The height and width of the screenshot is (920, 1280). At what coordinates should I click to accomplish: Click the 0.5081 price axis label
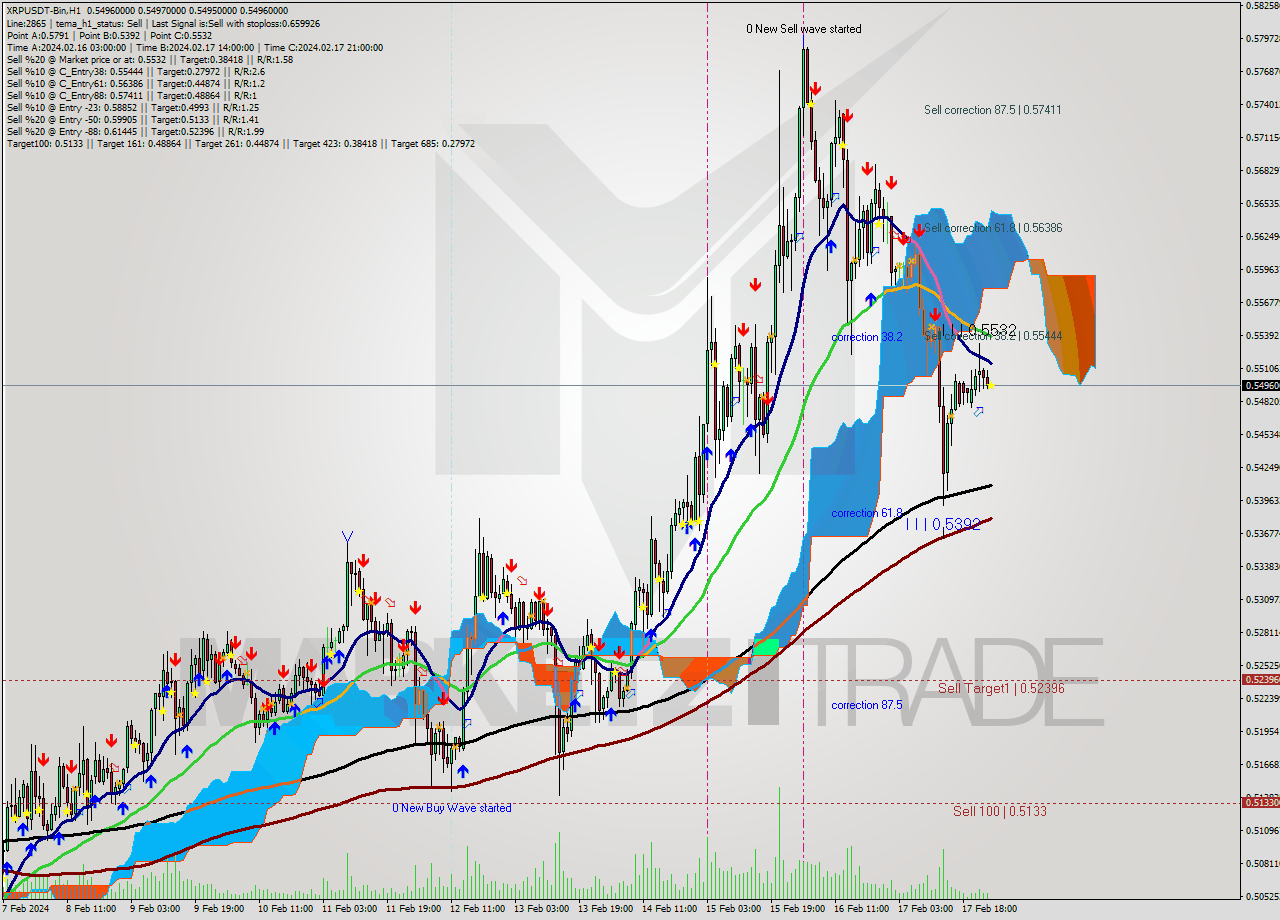[x=1261, y=863]
